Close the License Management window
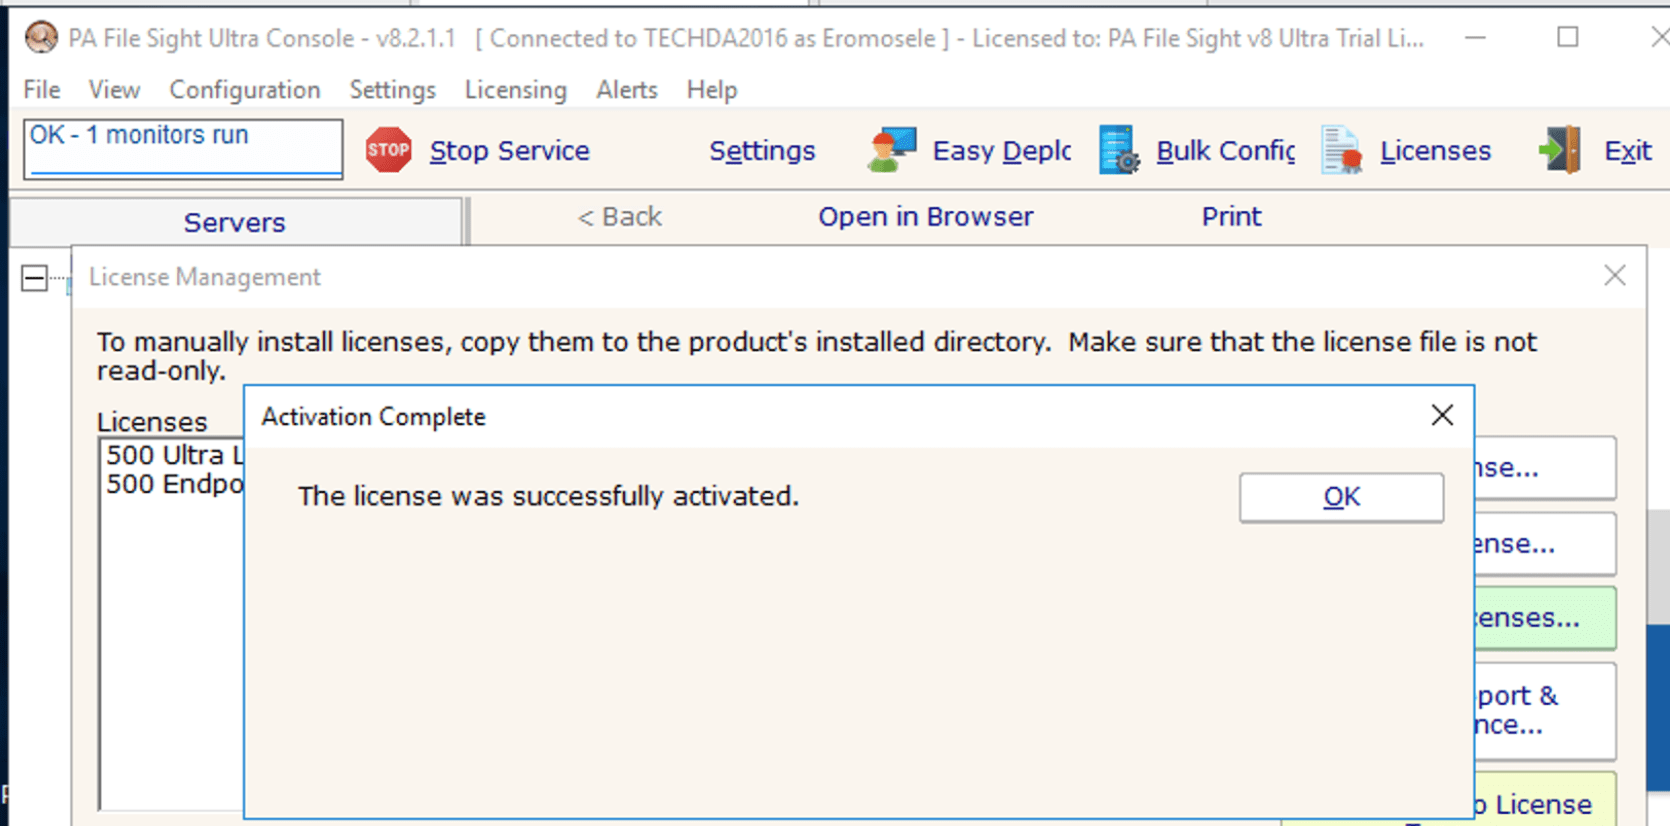 tap(1614, 276)
